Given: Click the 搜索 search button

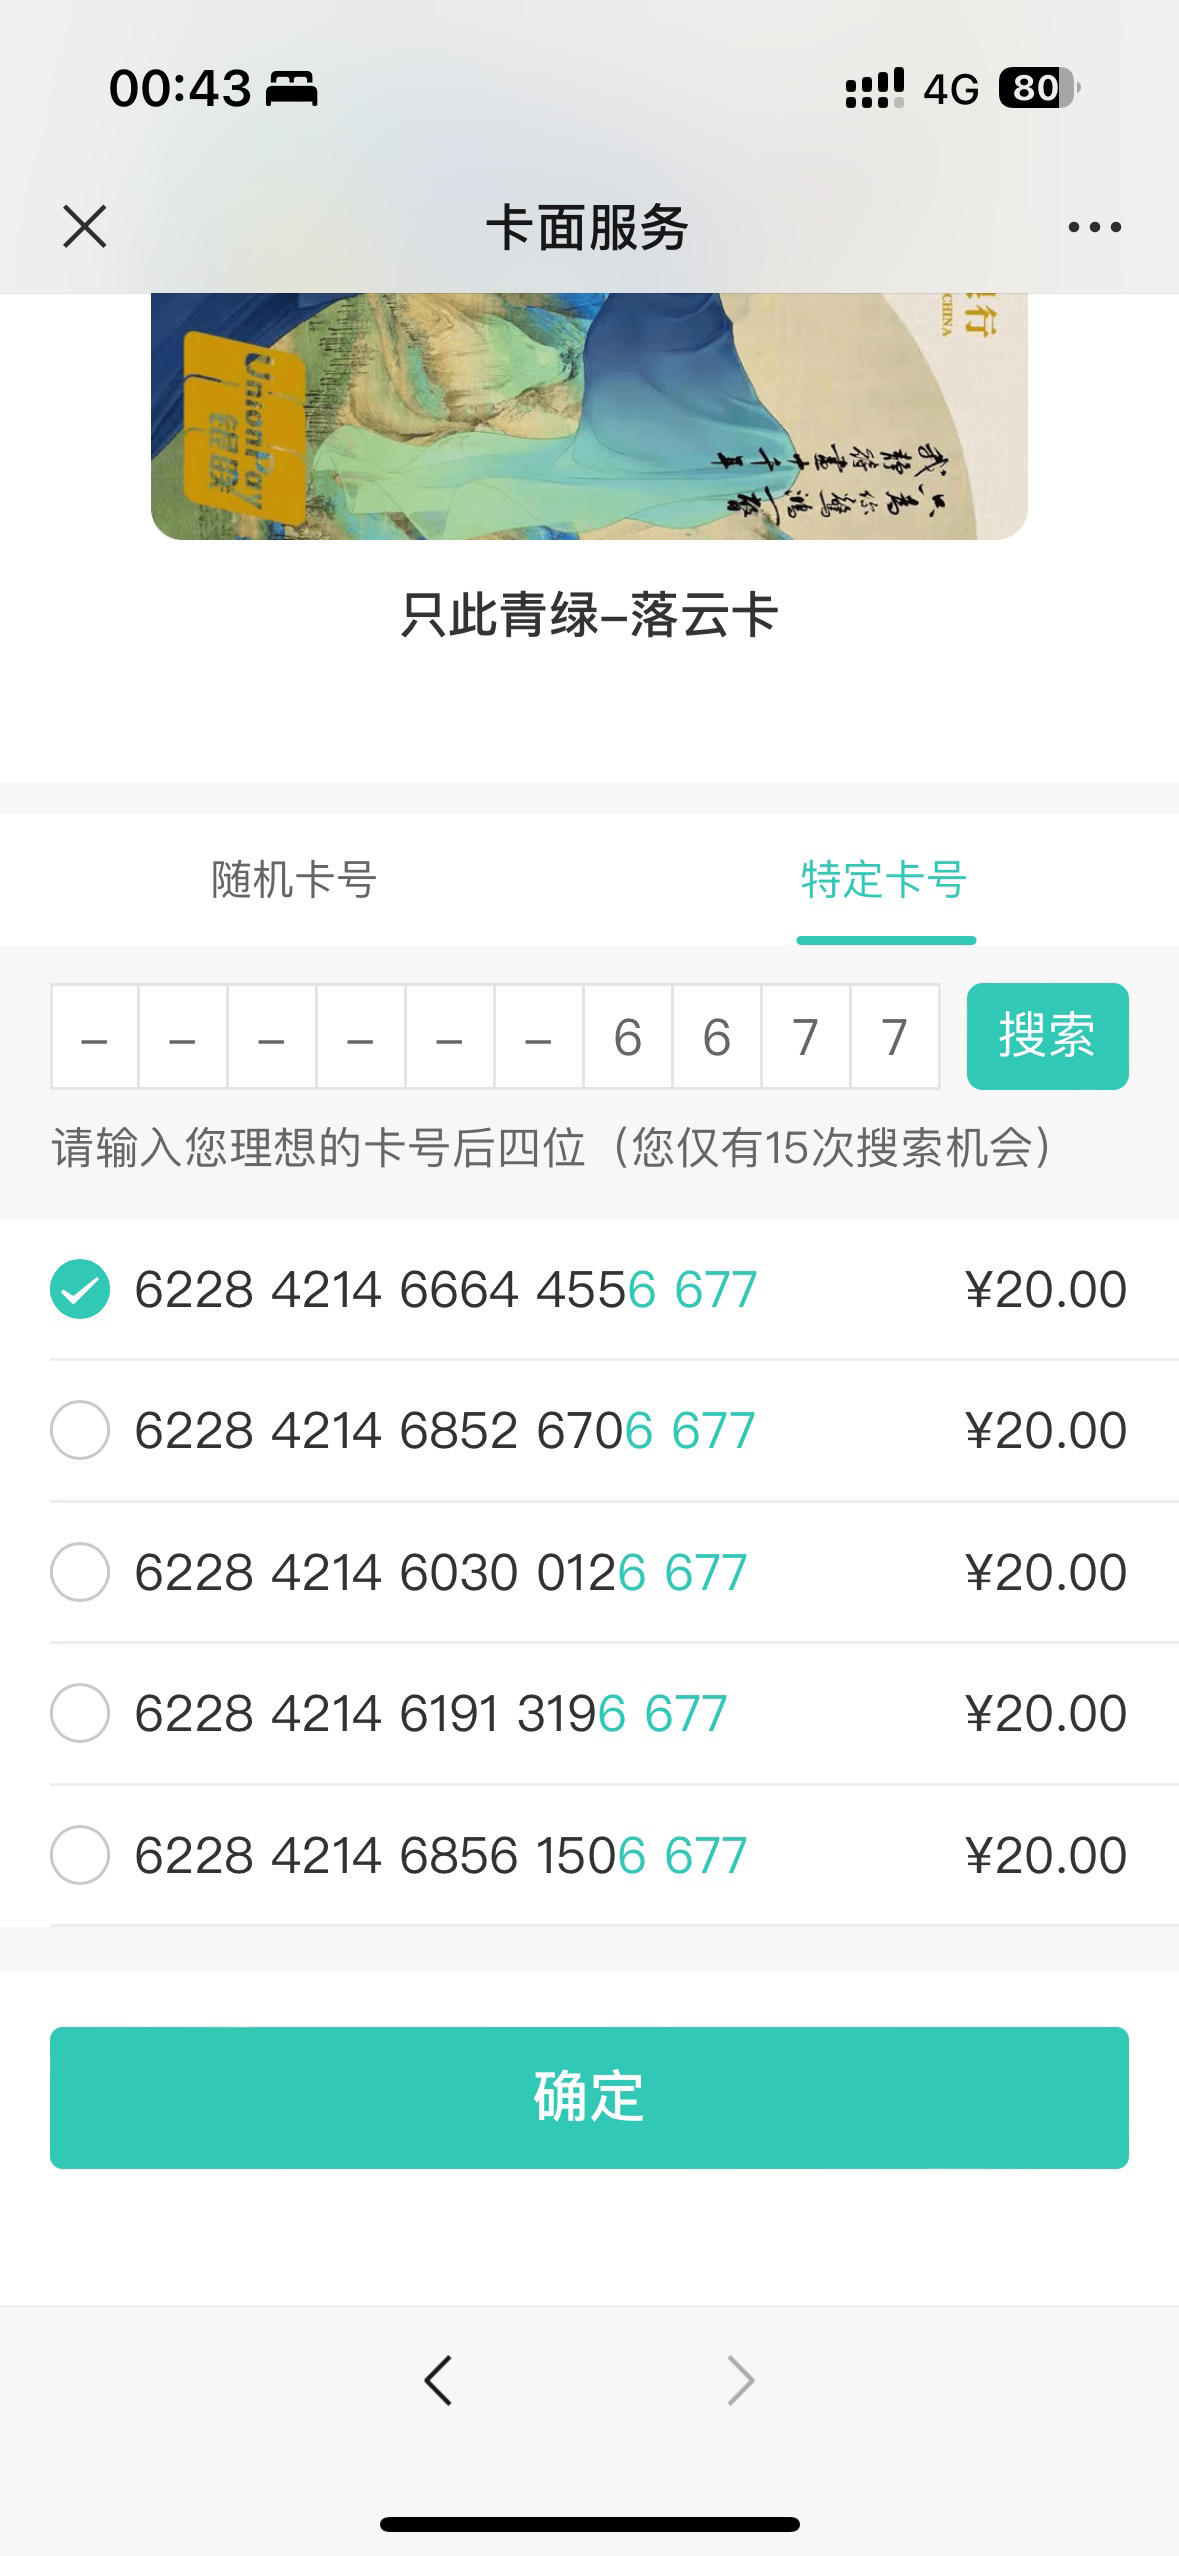Looking at the screenshot, I should [x=1047, y=1036].
